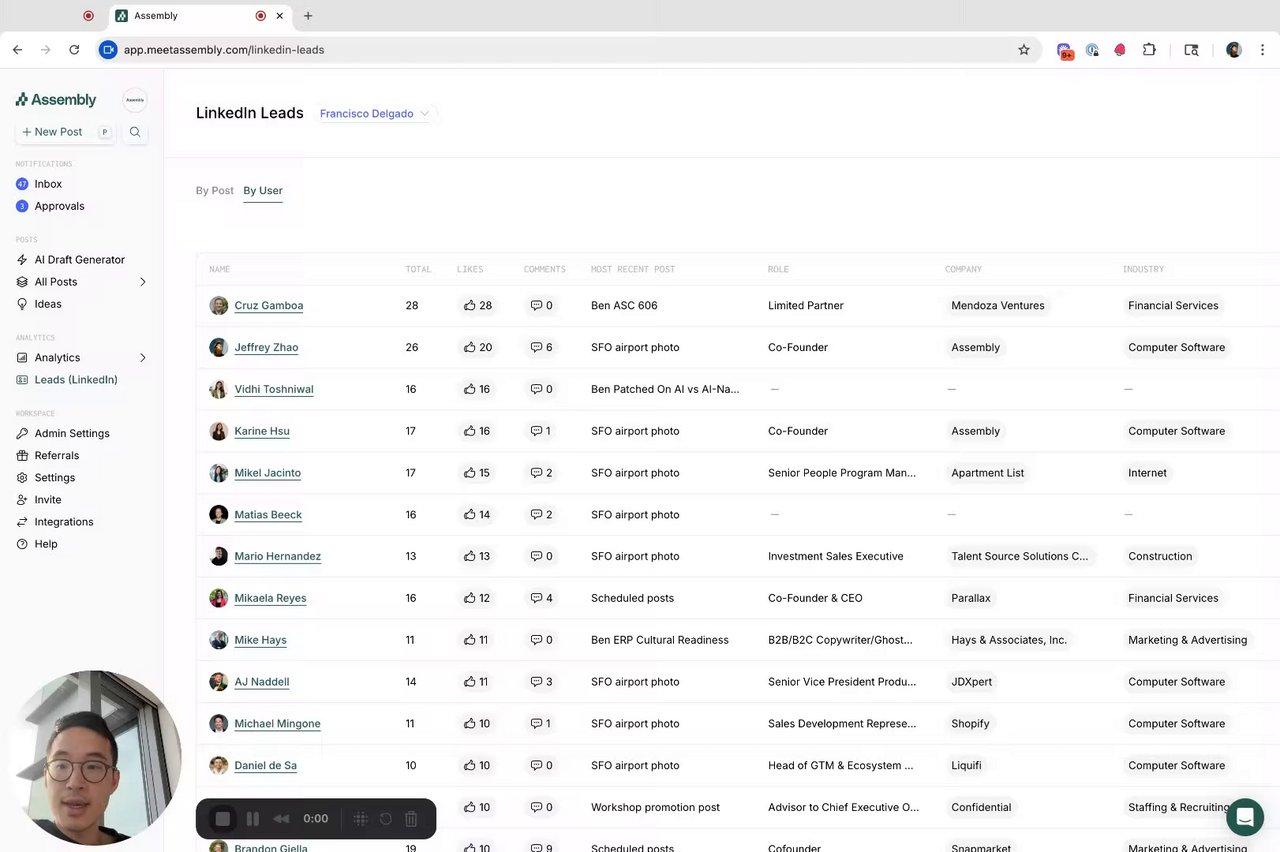Viewport: 1280px width, 852px height.
Task: Click the Help question-mark icon
Action: click(23, 544)
